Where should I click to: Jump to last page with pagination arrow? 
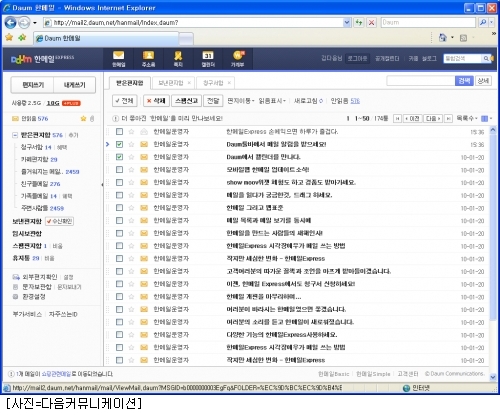point(449,119)
